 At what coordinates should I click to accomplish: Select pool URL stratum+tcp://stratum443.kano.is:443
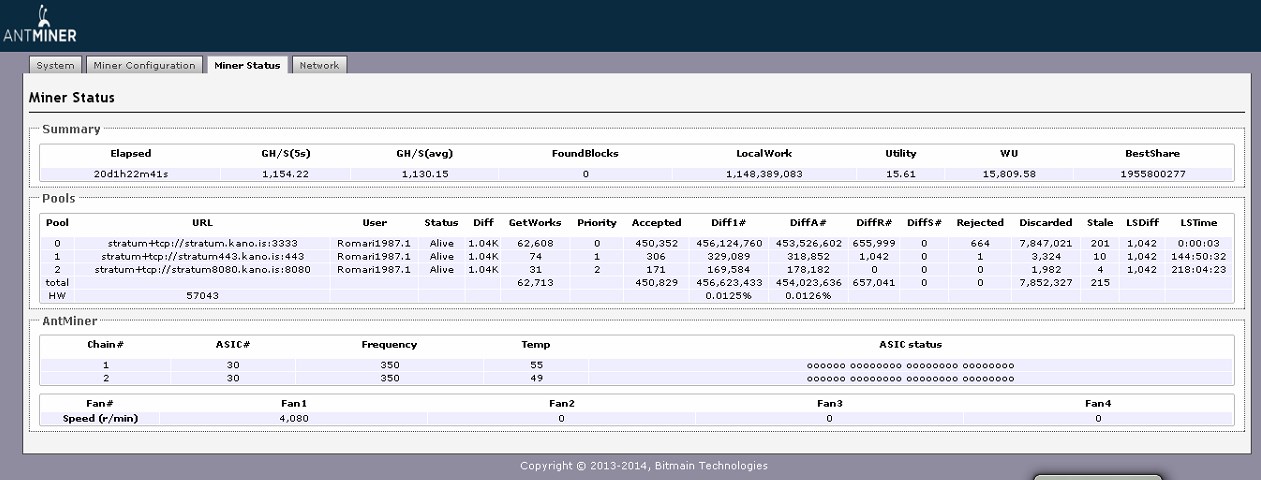pos(202,256)
